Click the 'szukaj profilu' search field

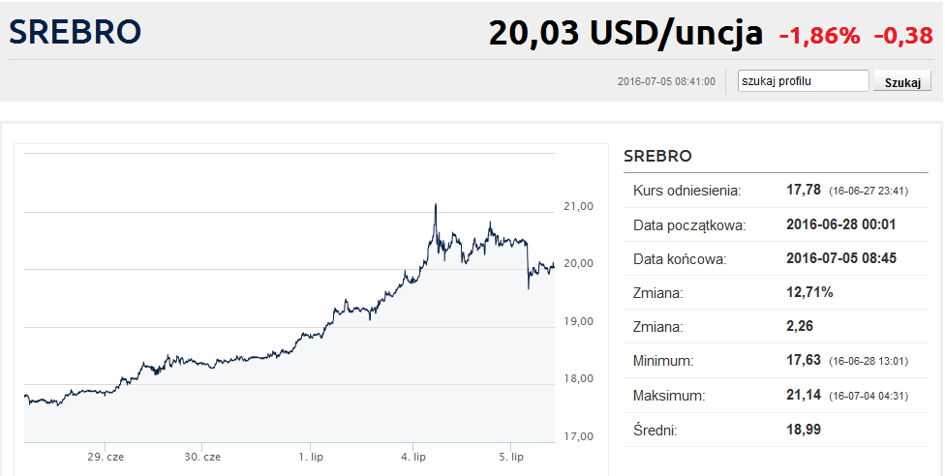pos(803,81)
